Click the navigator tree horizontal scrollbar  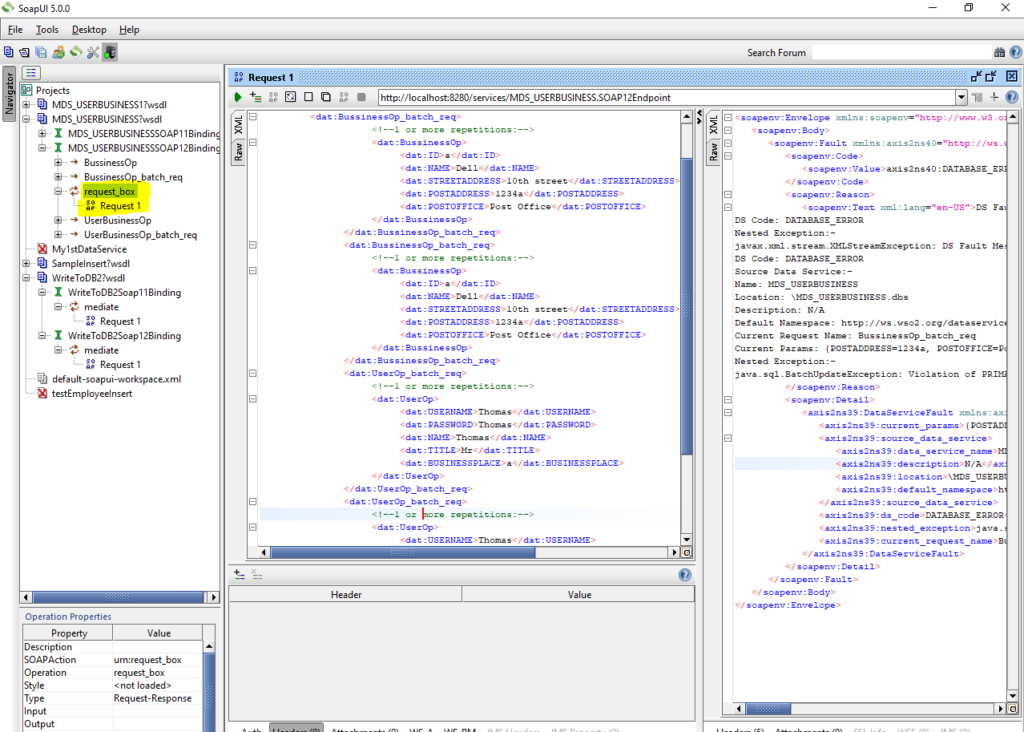tap(118, 597)
